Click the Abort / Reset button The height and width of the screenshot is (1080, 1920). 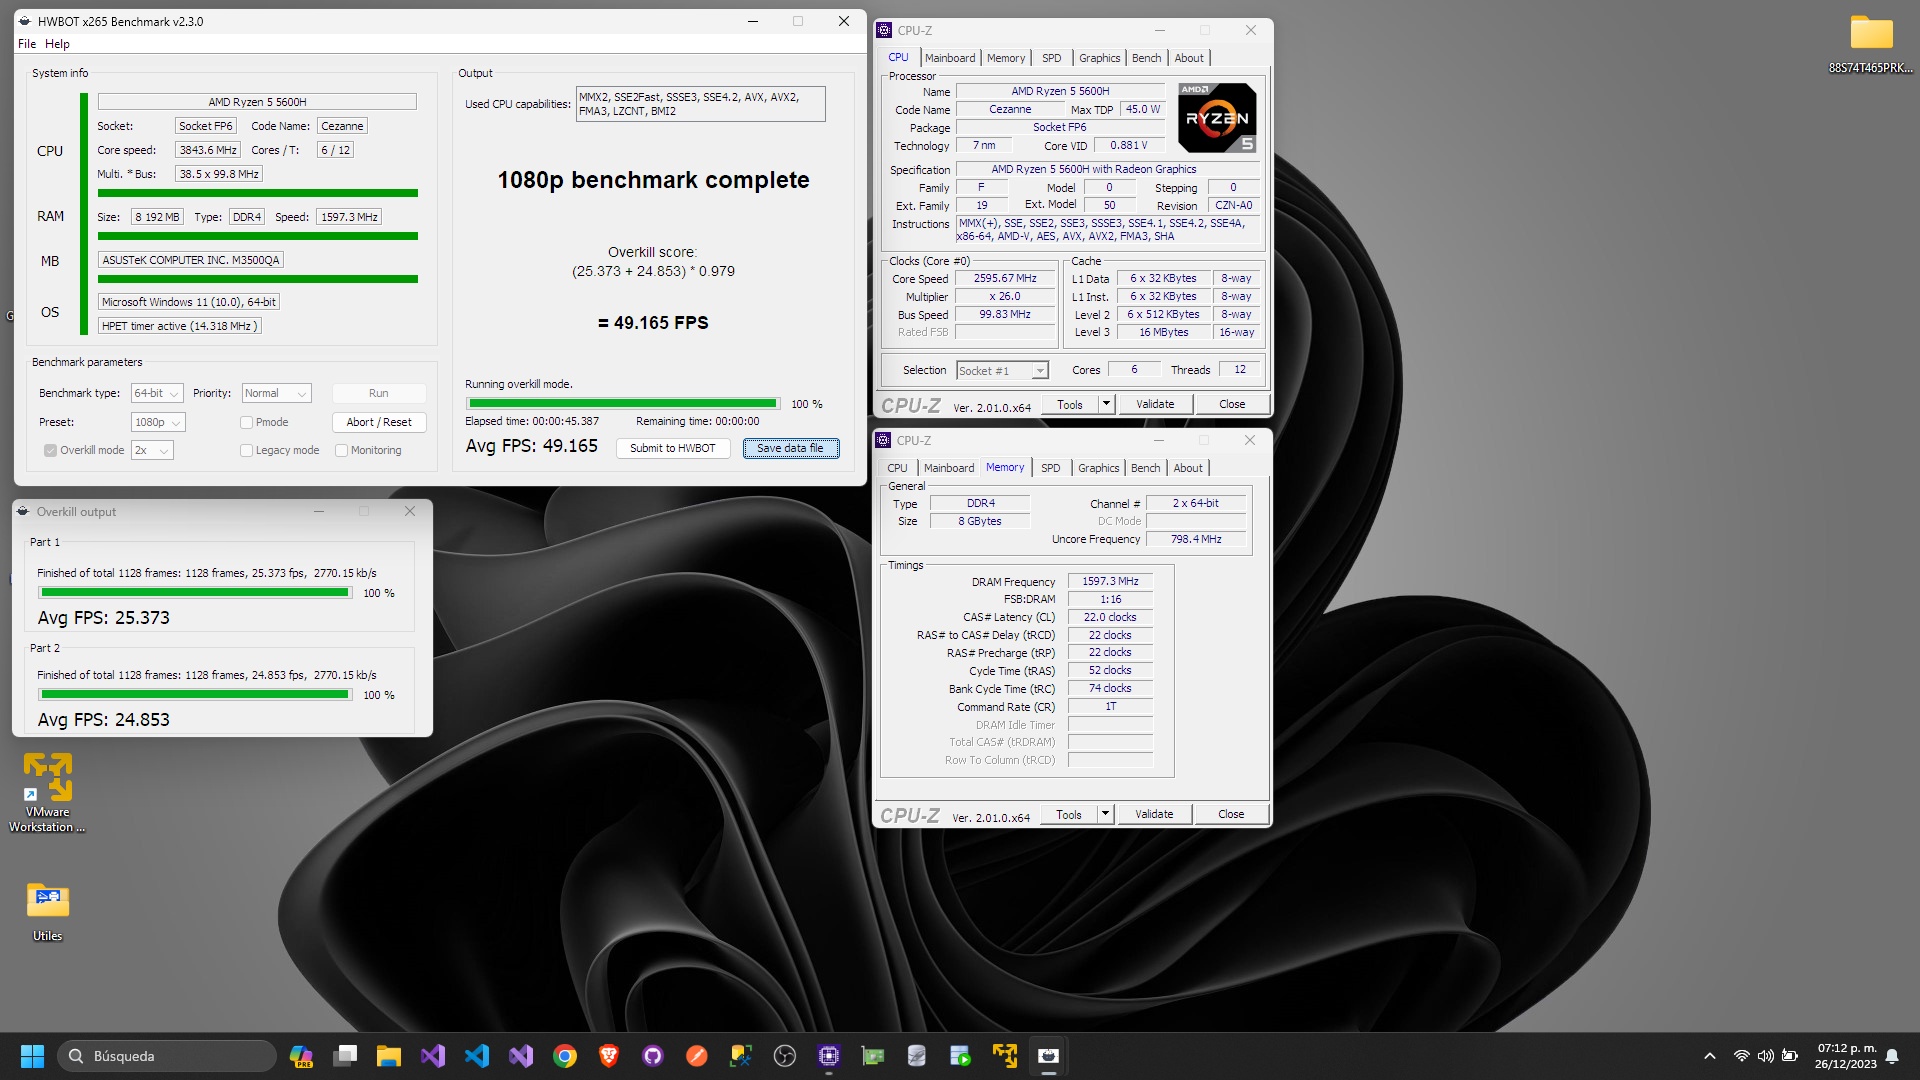point(379,422)
